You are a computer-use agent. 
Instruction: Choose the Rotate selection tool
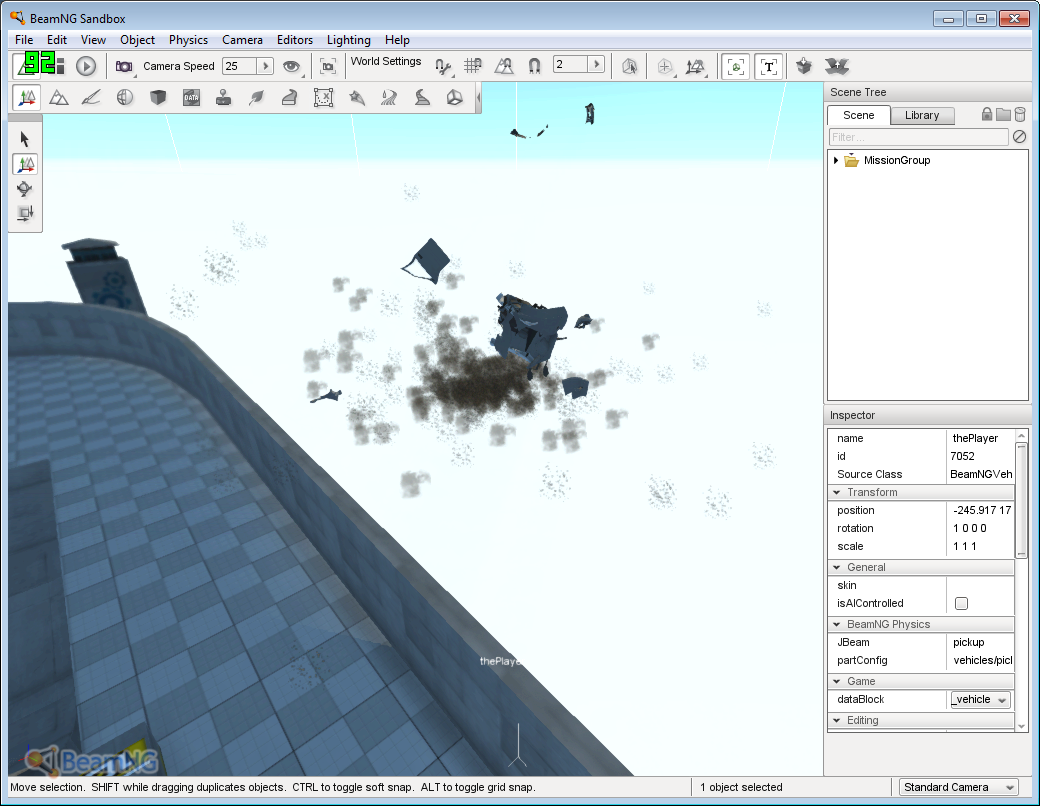(x=25, y=189)
